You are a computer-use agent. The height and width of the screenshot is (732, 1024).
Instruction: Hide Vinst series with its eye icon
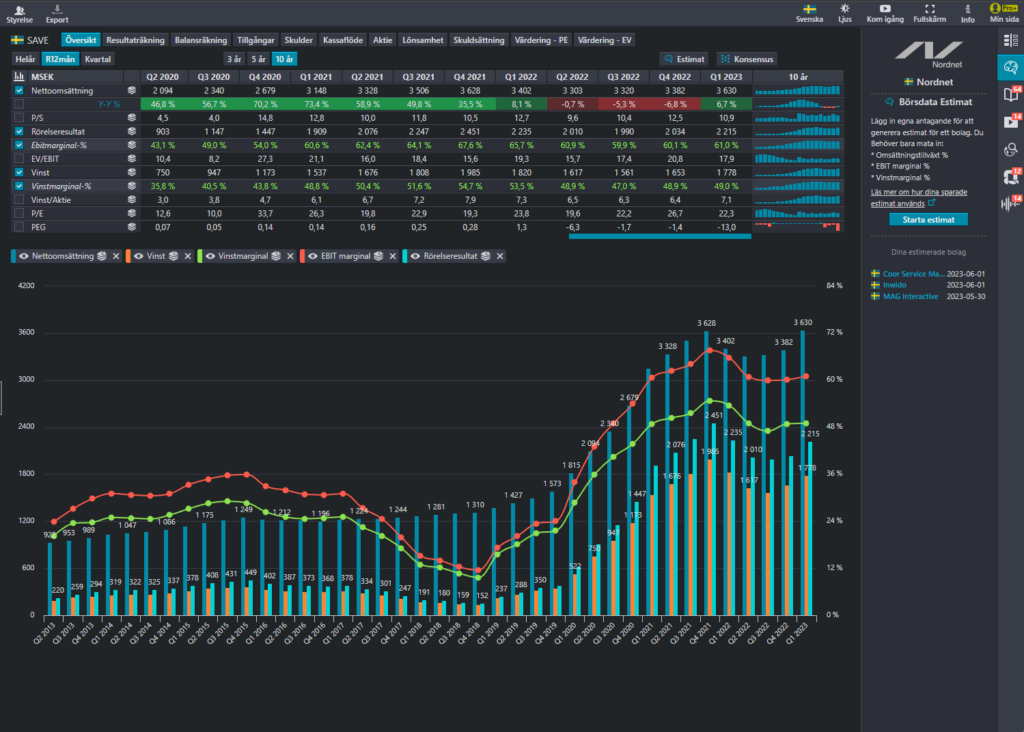click(138, 256)
